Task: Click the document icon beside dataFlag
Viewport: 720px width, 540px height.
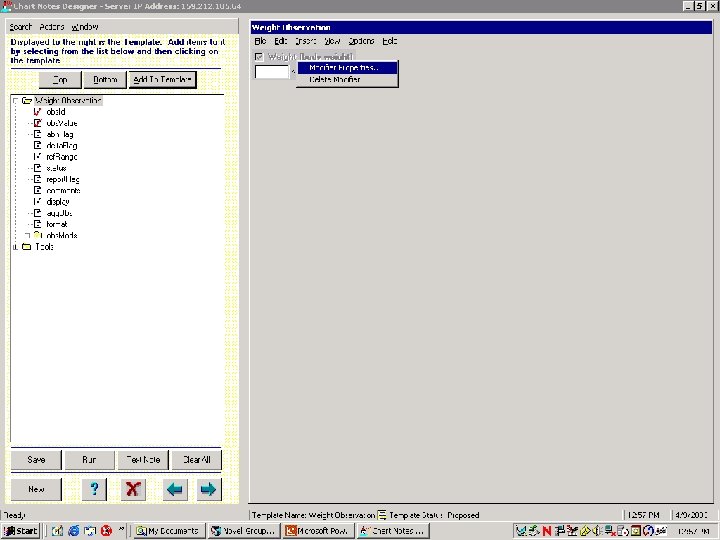Action: click(37, 145)
